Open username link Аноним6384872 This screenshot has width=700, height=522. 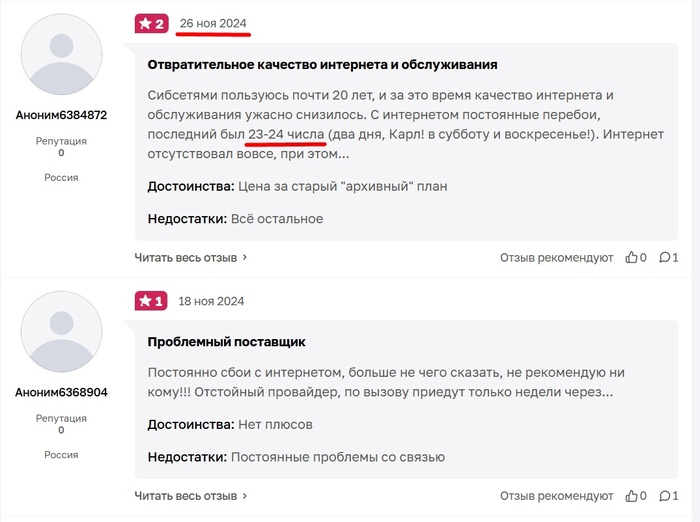62,115
